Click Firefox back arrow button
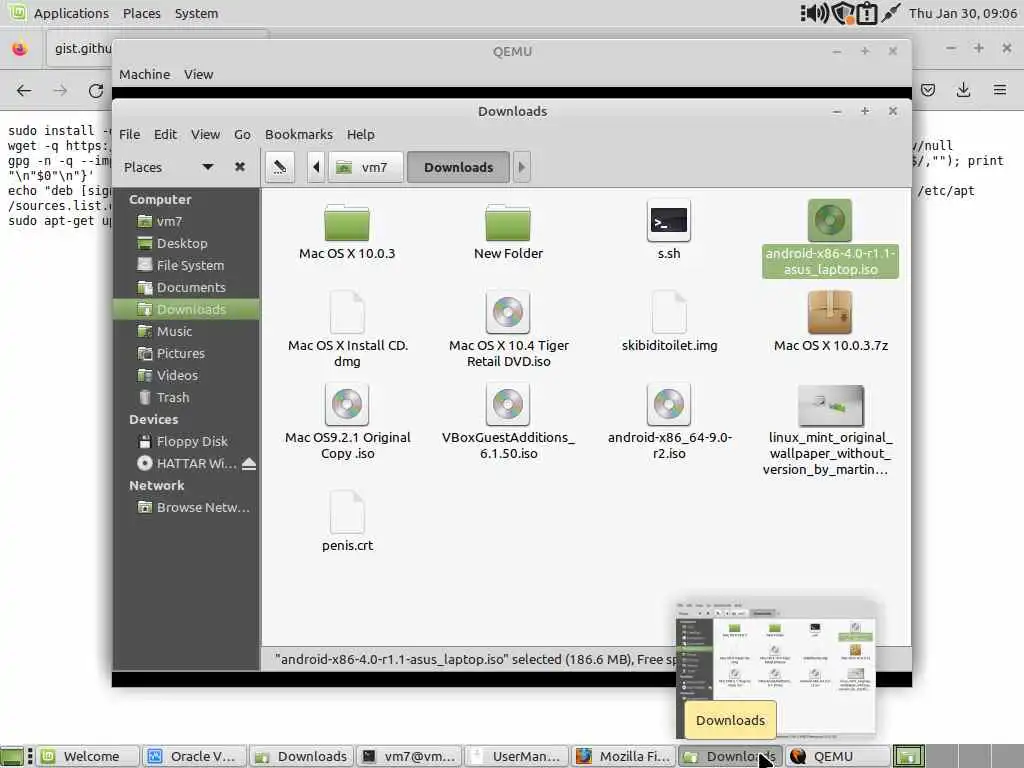1024x768 pixels. (24, 90)
